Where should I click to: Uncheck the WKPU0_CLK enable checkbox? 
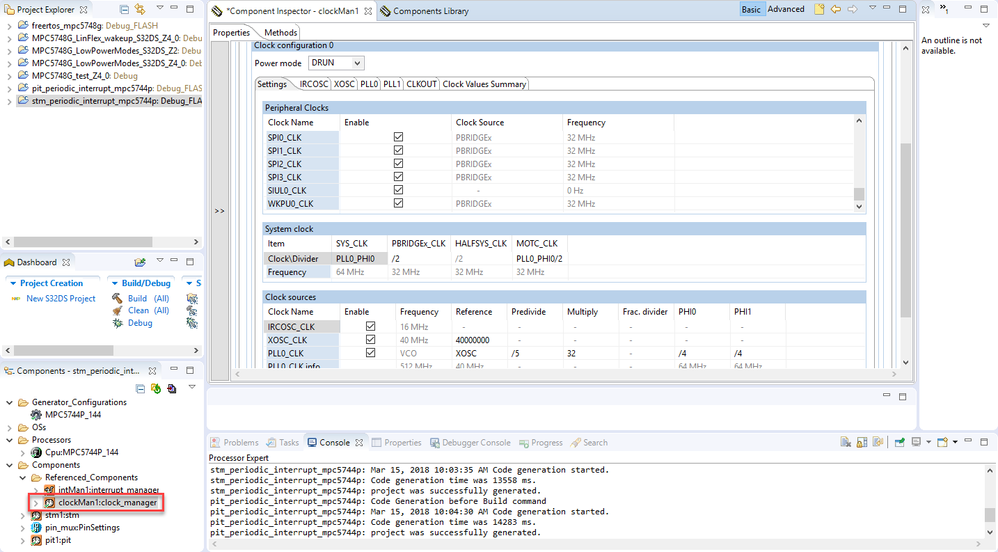pyautogui.click(x=398, y=203)
